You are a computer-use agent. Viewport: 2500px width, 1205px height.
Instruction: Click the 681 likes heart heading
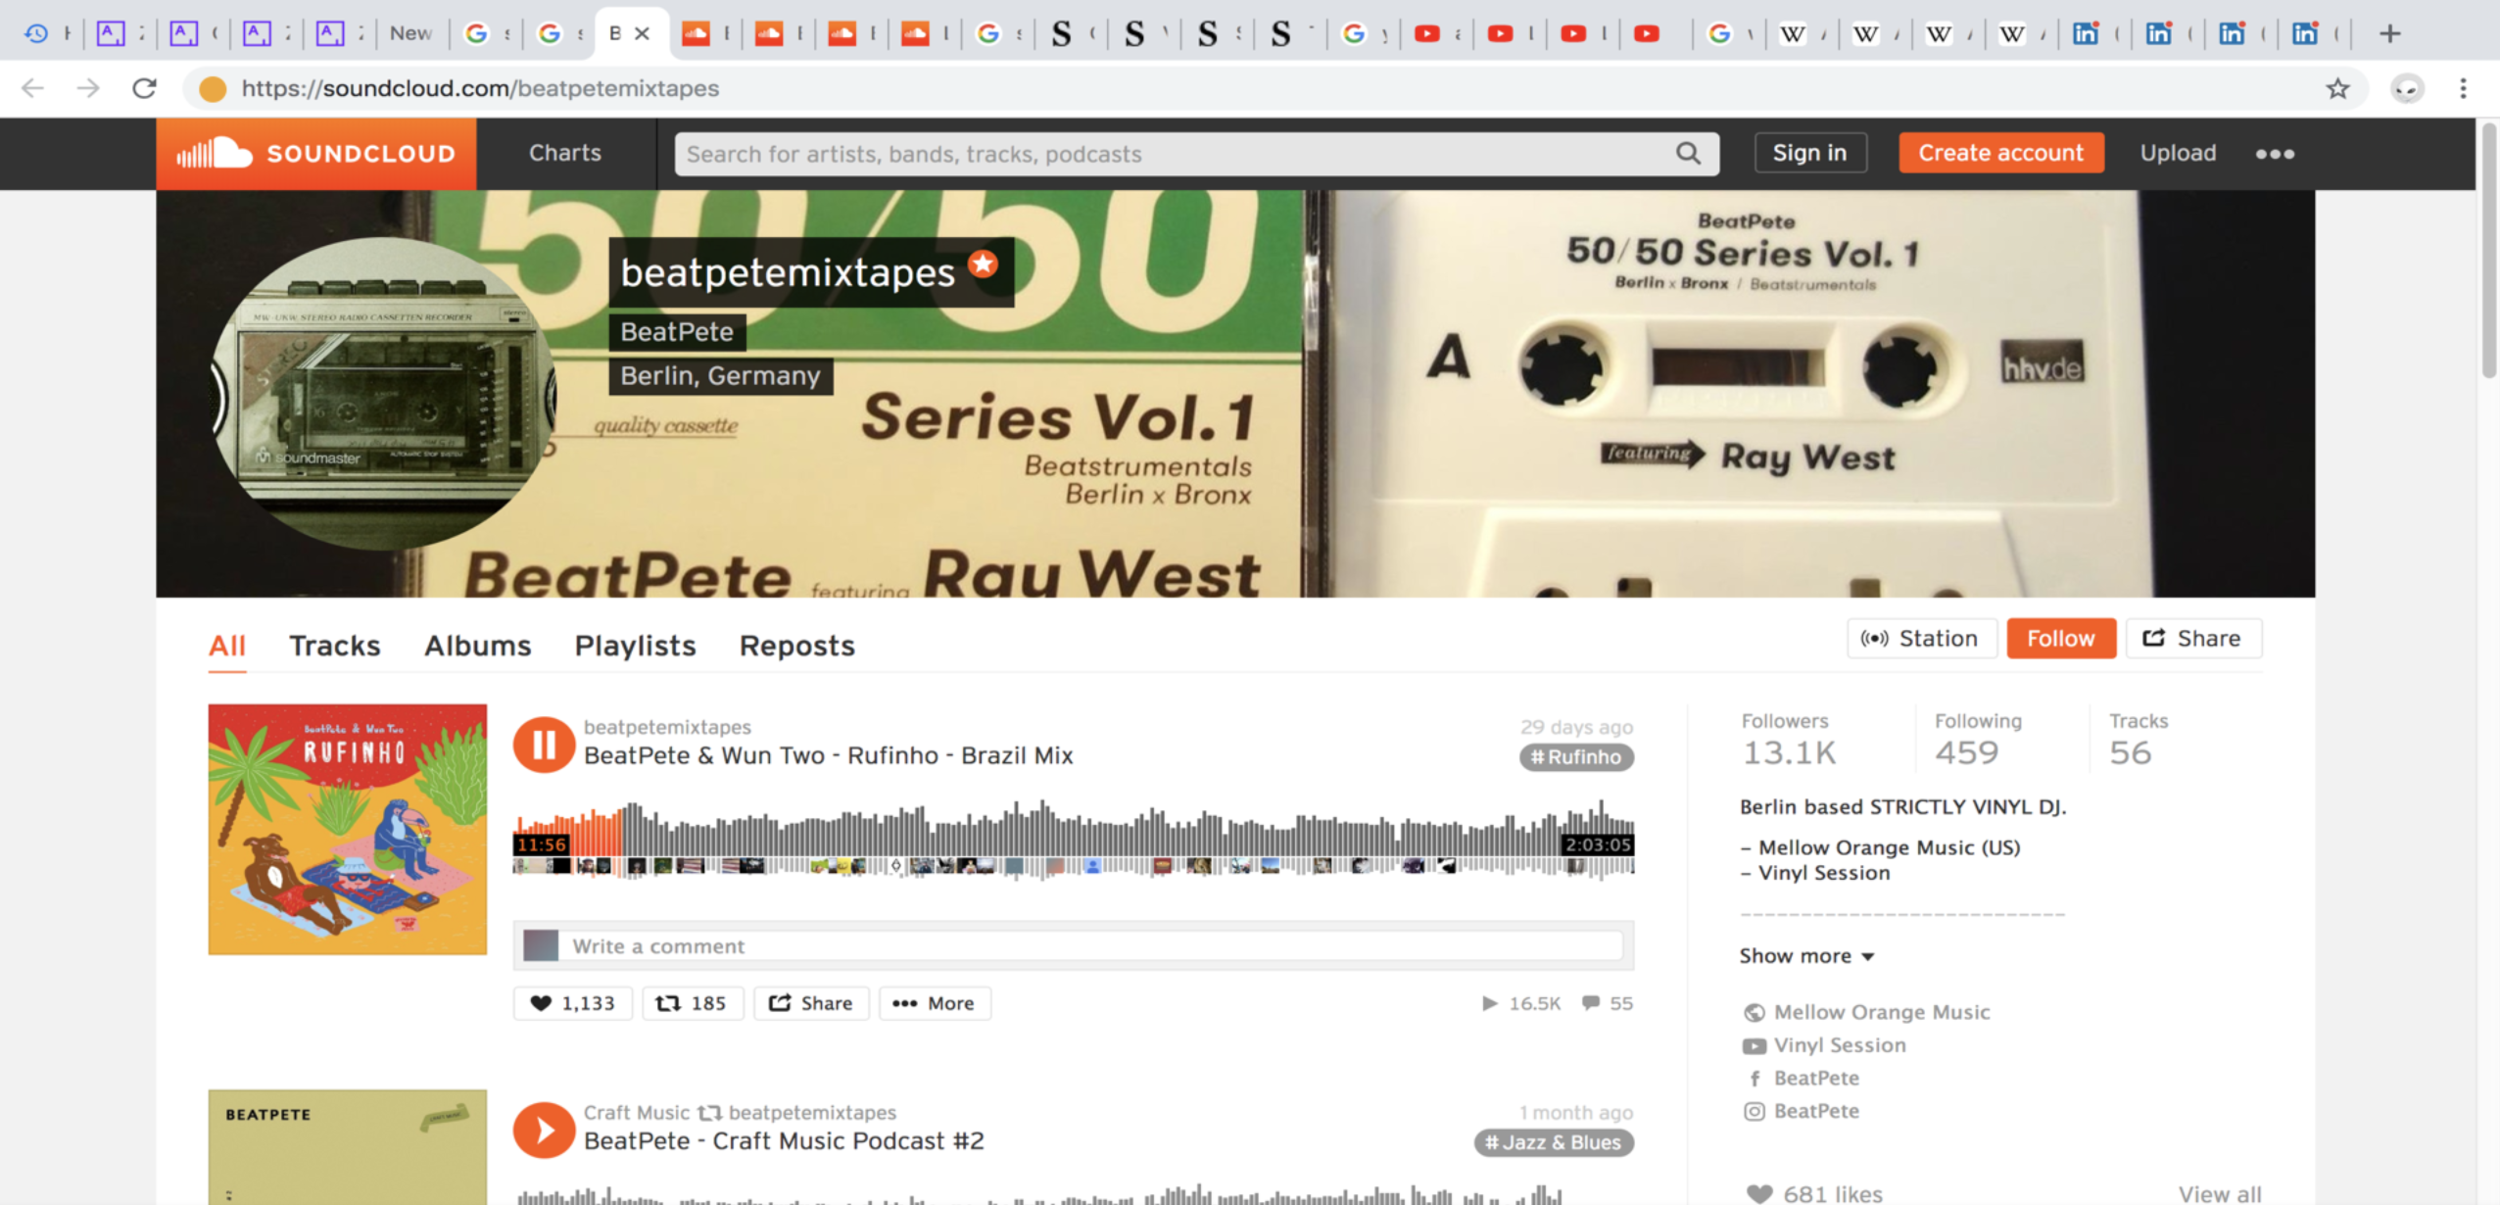pos(1814,1194)
